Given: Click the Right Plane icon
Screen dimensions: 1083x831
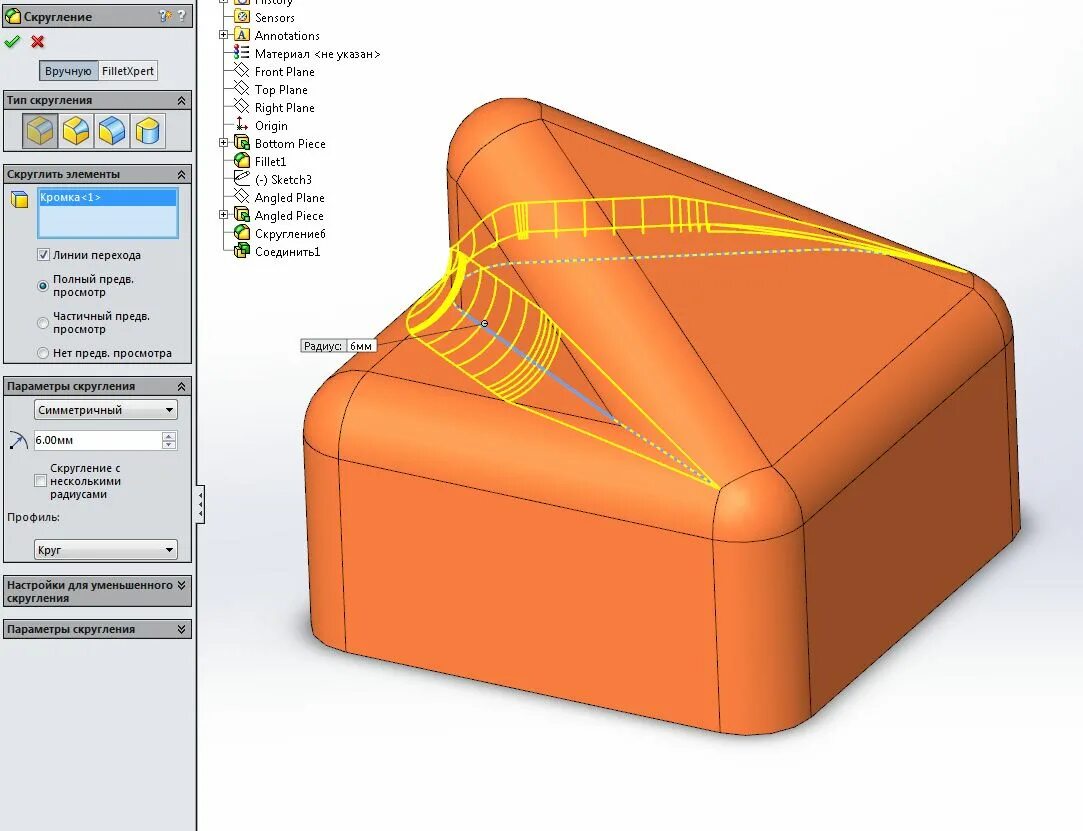Looking at the screenshot, I should point(241,106).
